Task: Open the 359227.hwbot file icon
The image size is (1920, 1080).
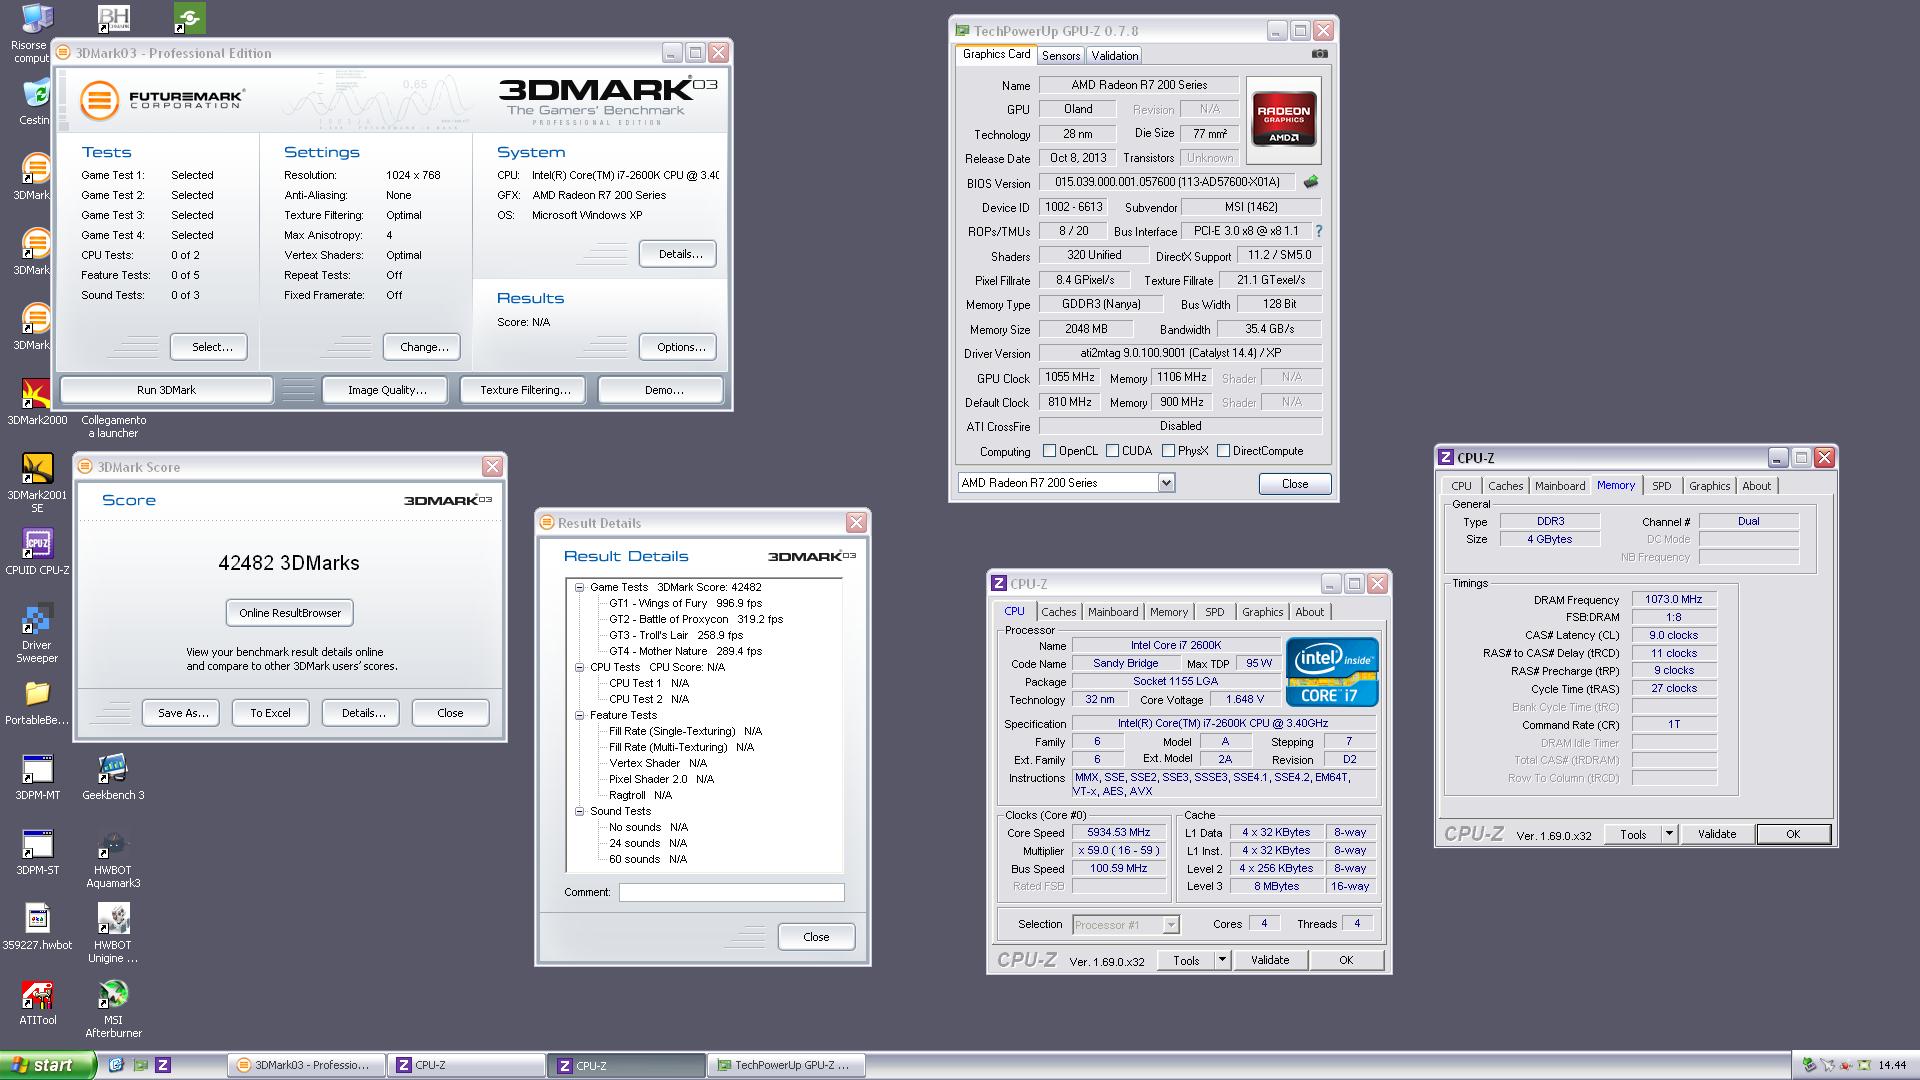Action: (37, 927)
